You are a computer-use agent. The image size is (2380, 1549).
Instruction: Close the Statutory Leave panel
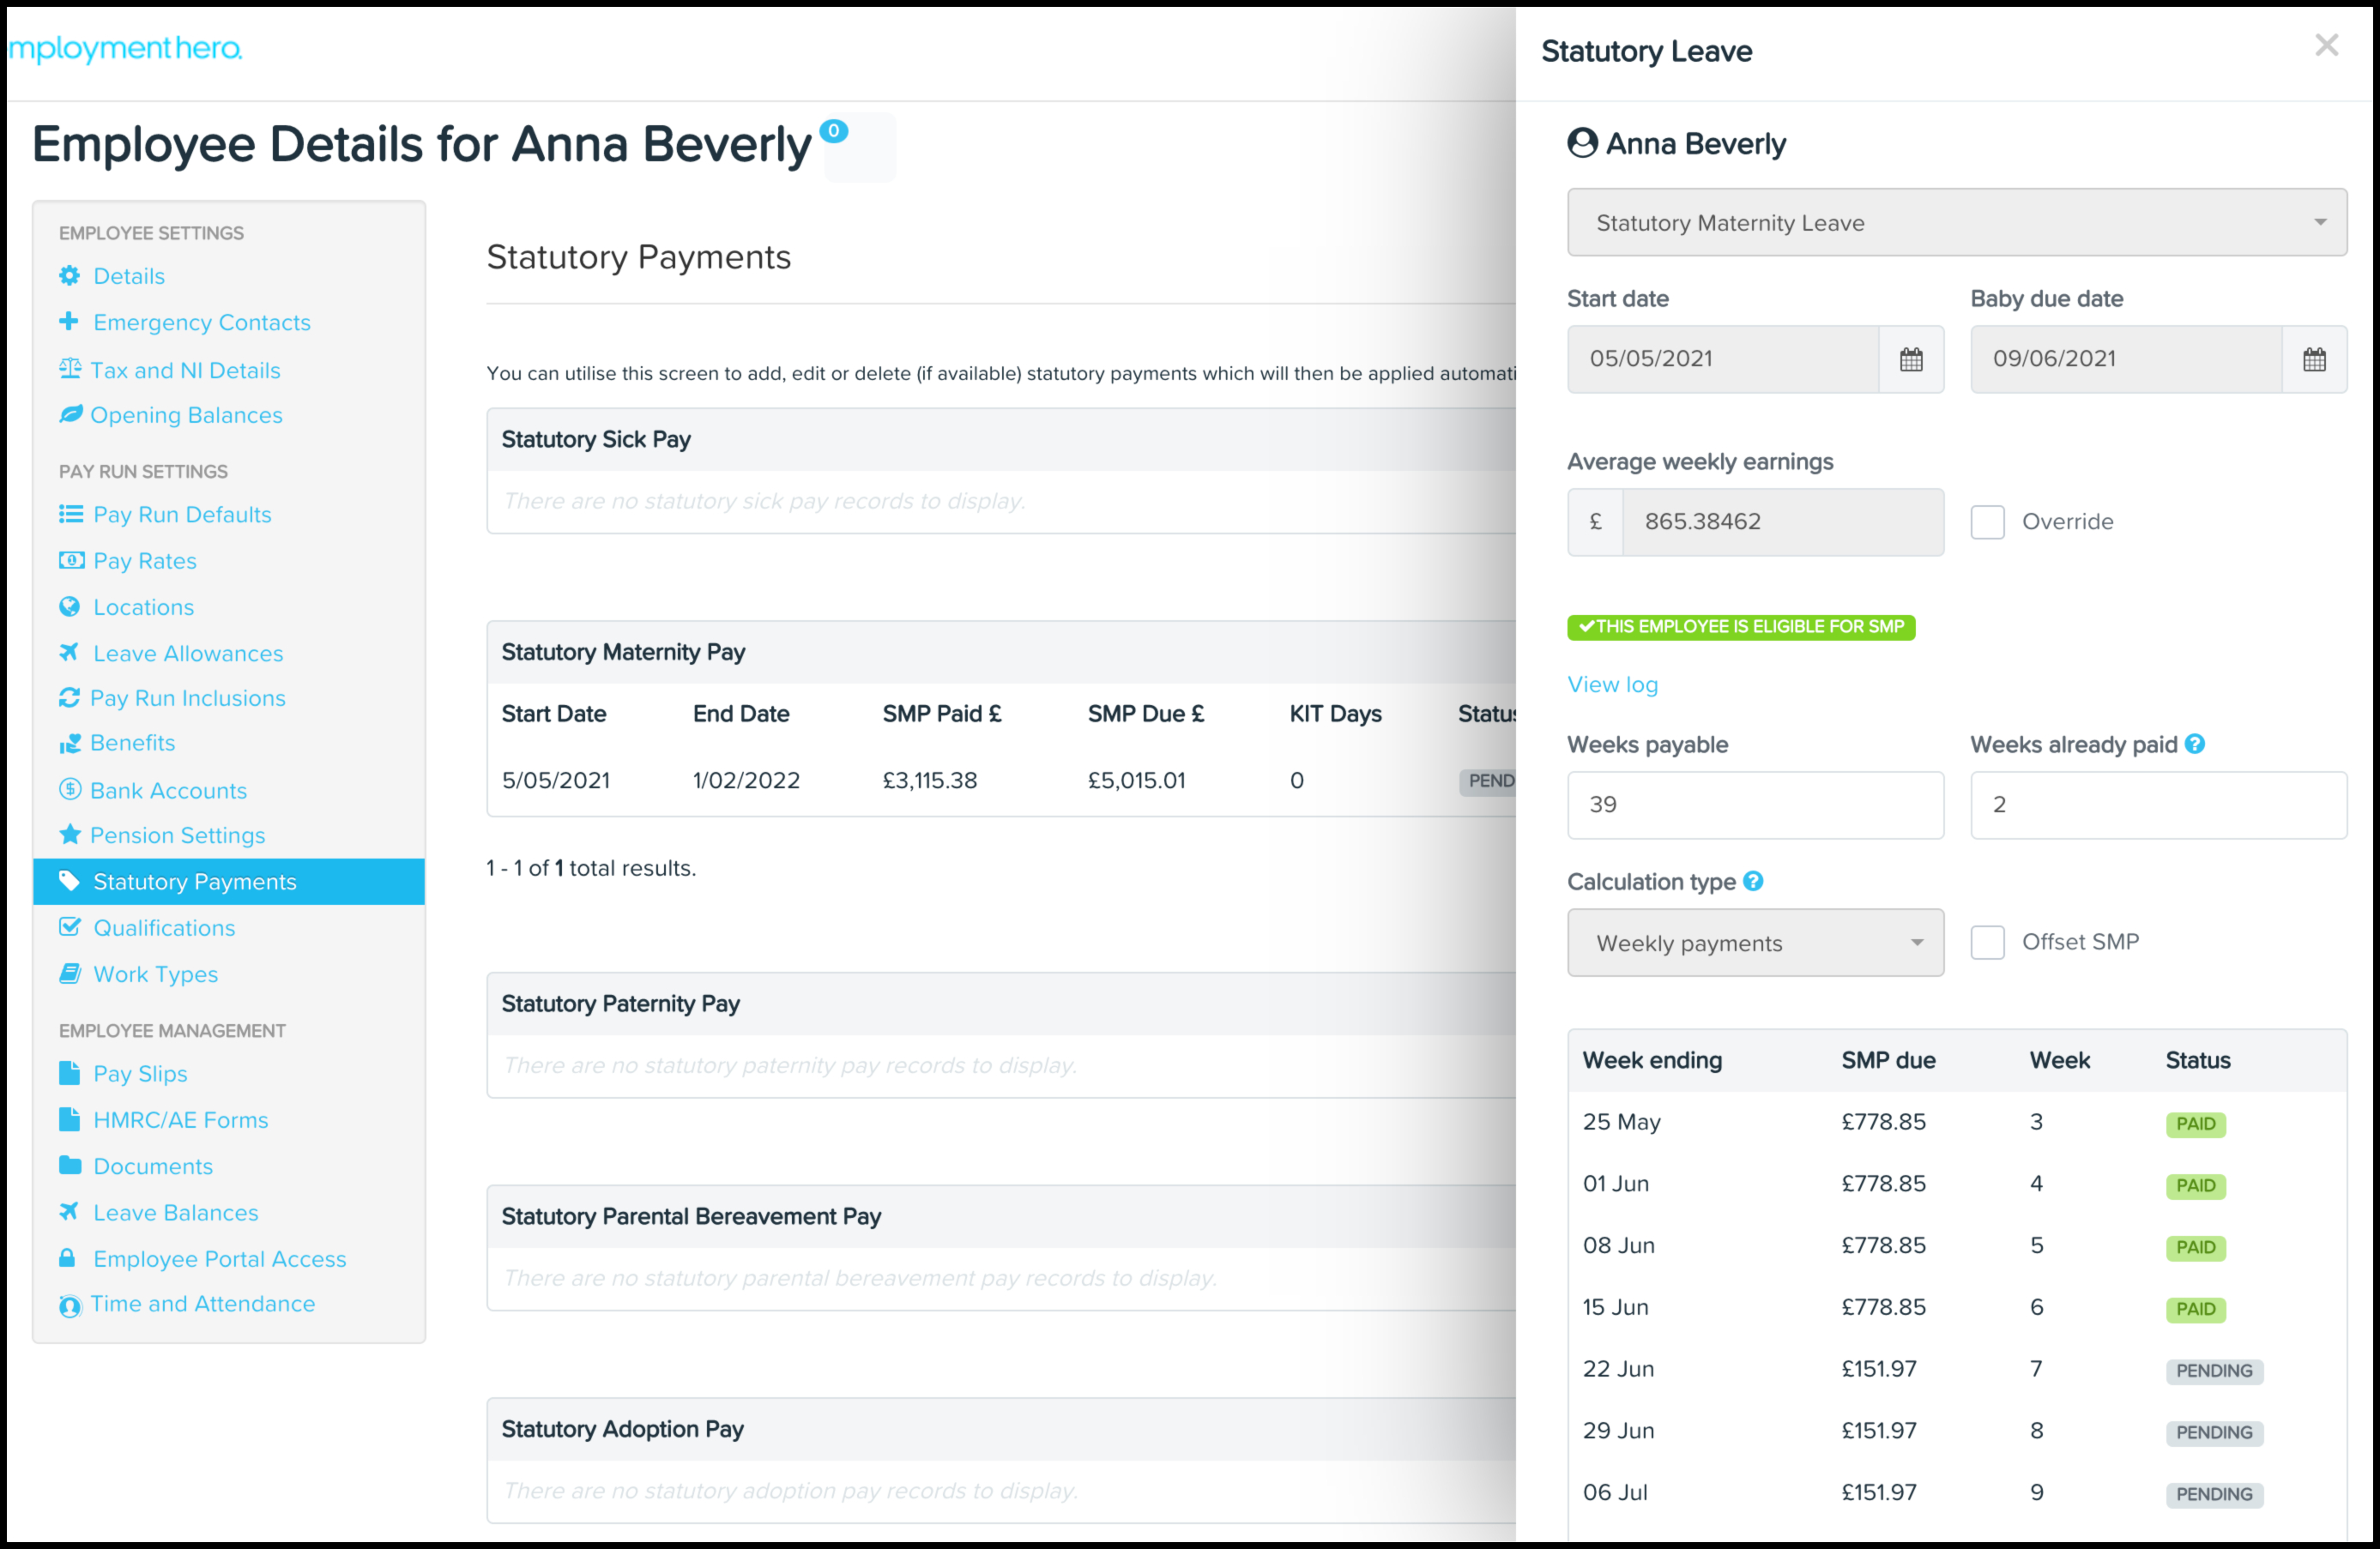coord(2326,45)
